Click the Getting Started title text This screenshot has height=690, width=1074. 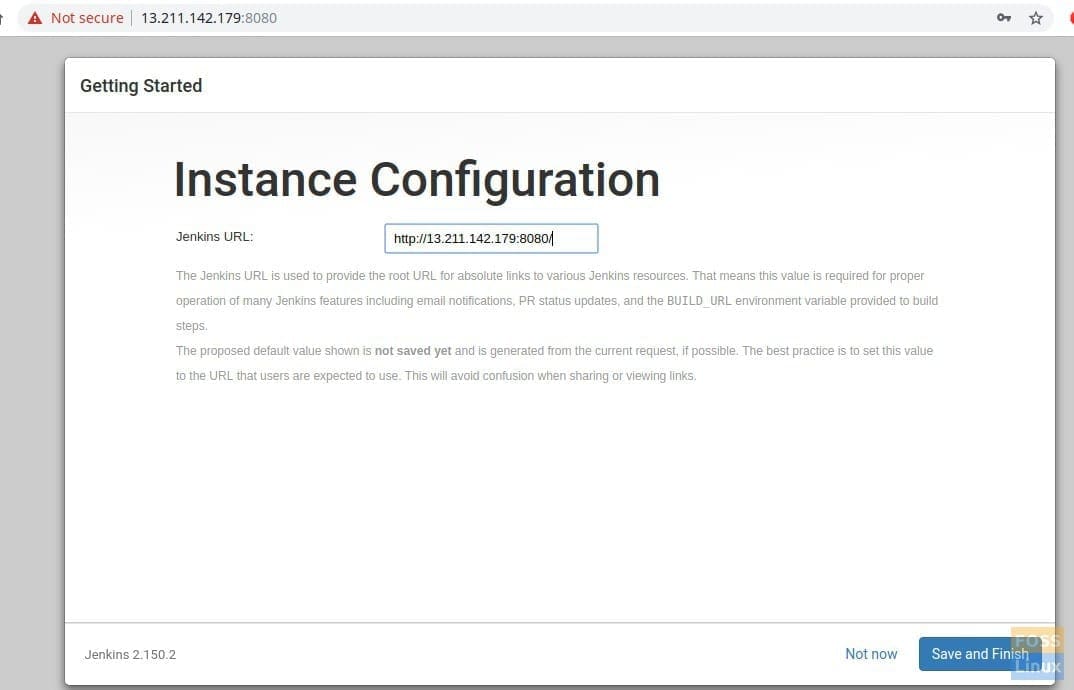(x=141, y=86)
